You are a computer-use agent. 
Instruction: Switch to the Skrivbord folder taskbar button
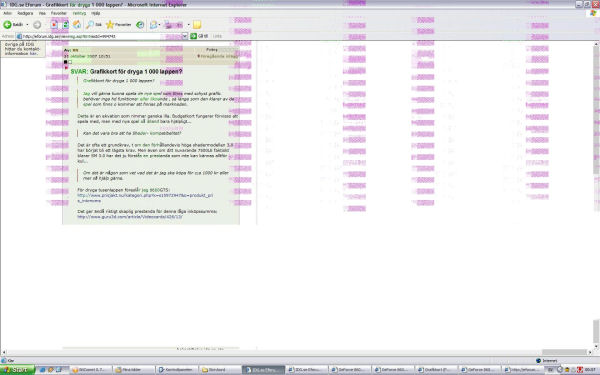220,370
